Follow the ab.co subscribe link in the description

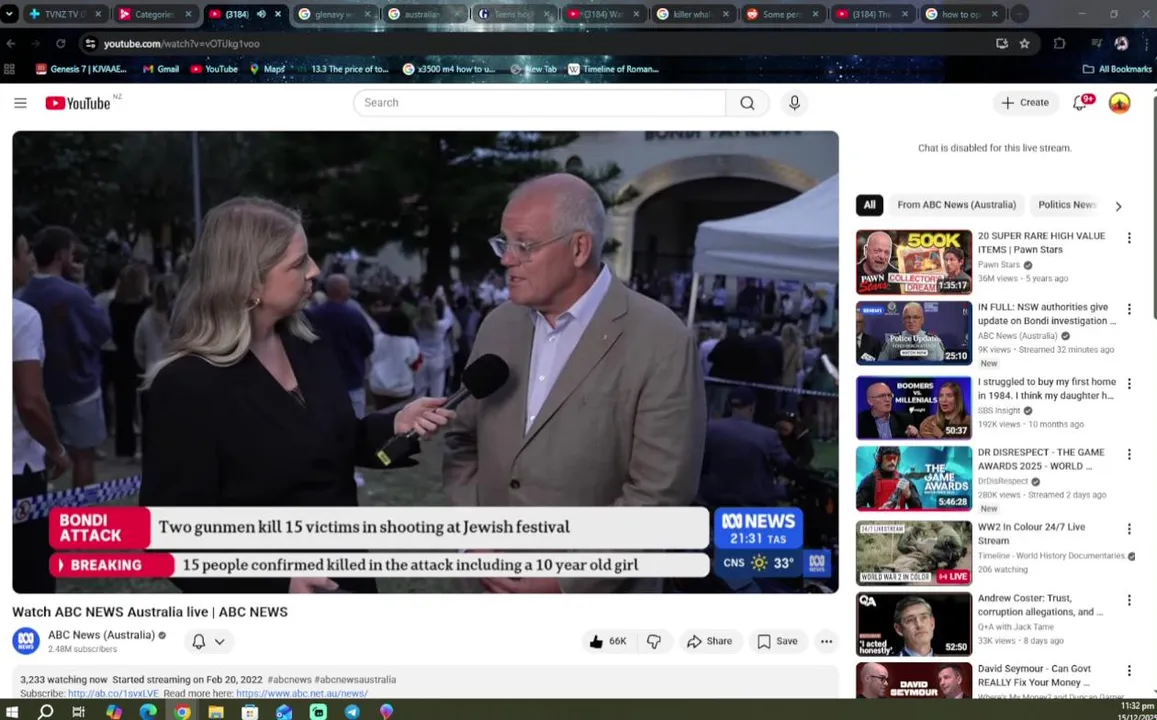(113, 693)
